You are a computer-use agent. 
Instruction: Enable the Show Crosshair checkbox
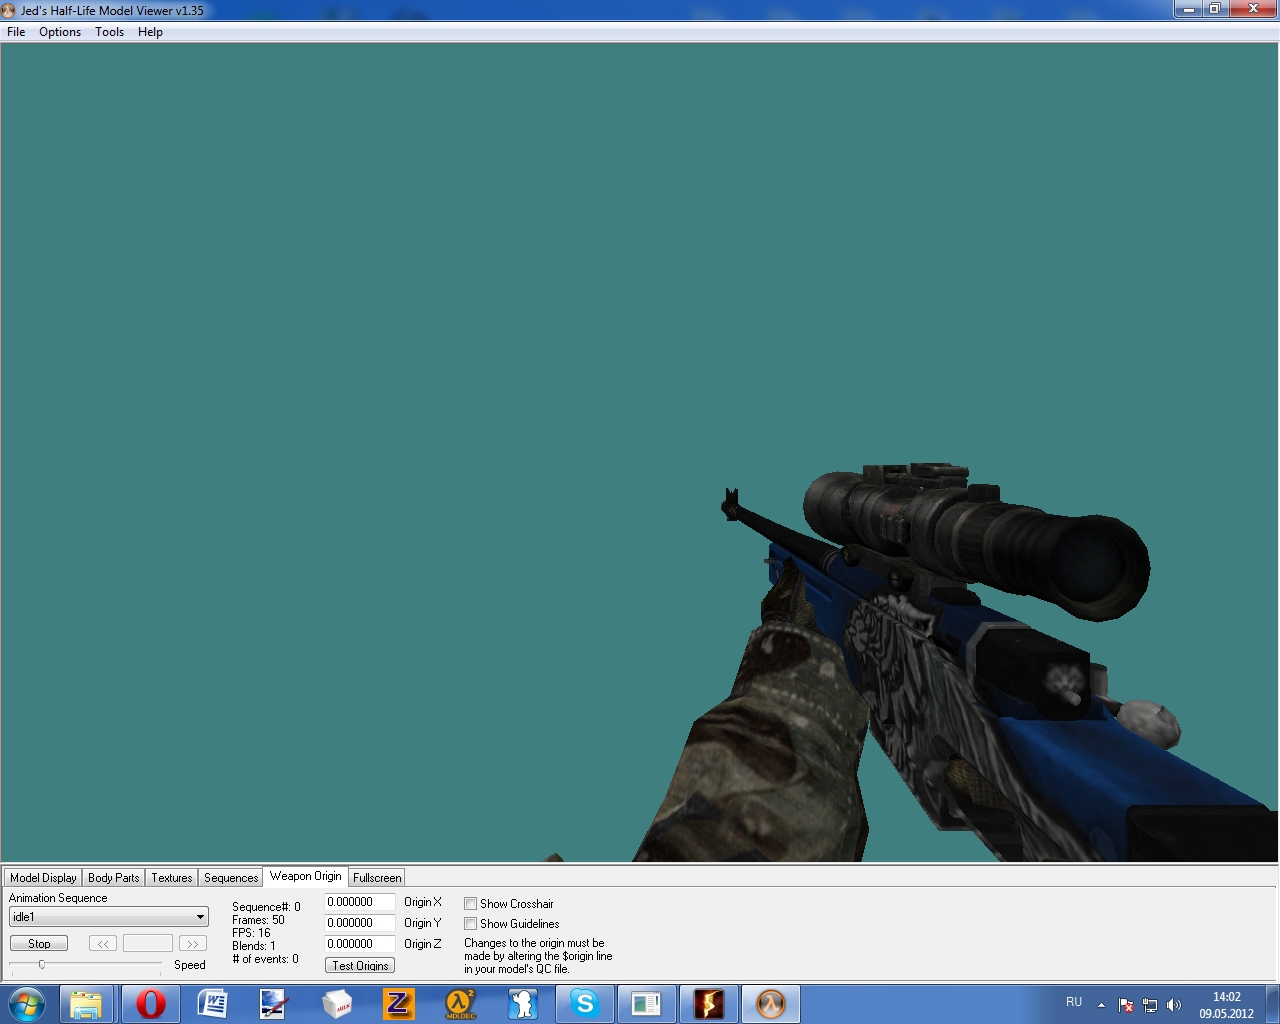(470, 904)
